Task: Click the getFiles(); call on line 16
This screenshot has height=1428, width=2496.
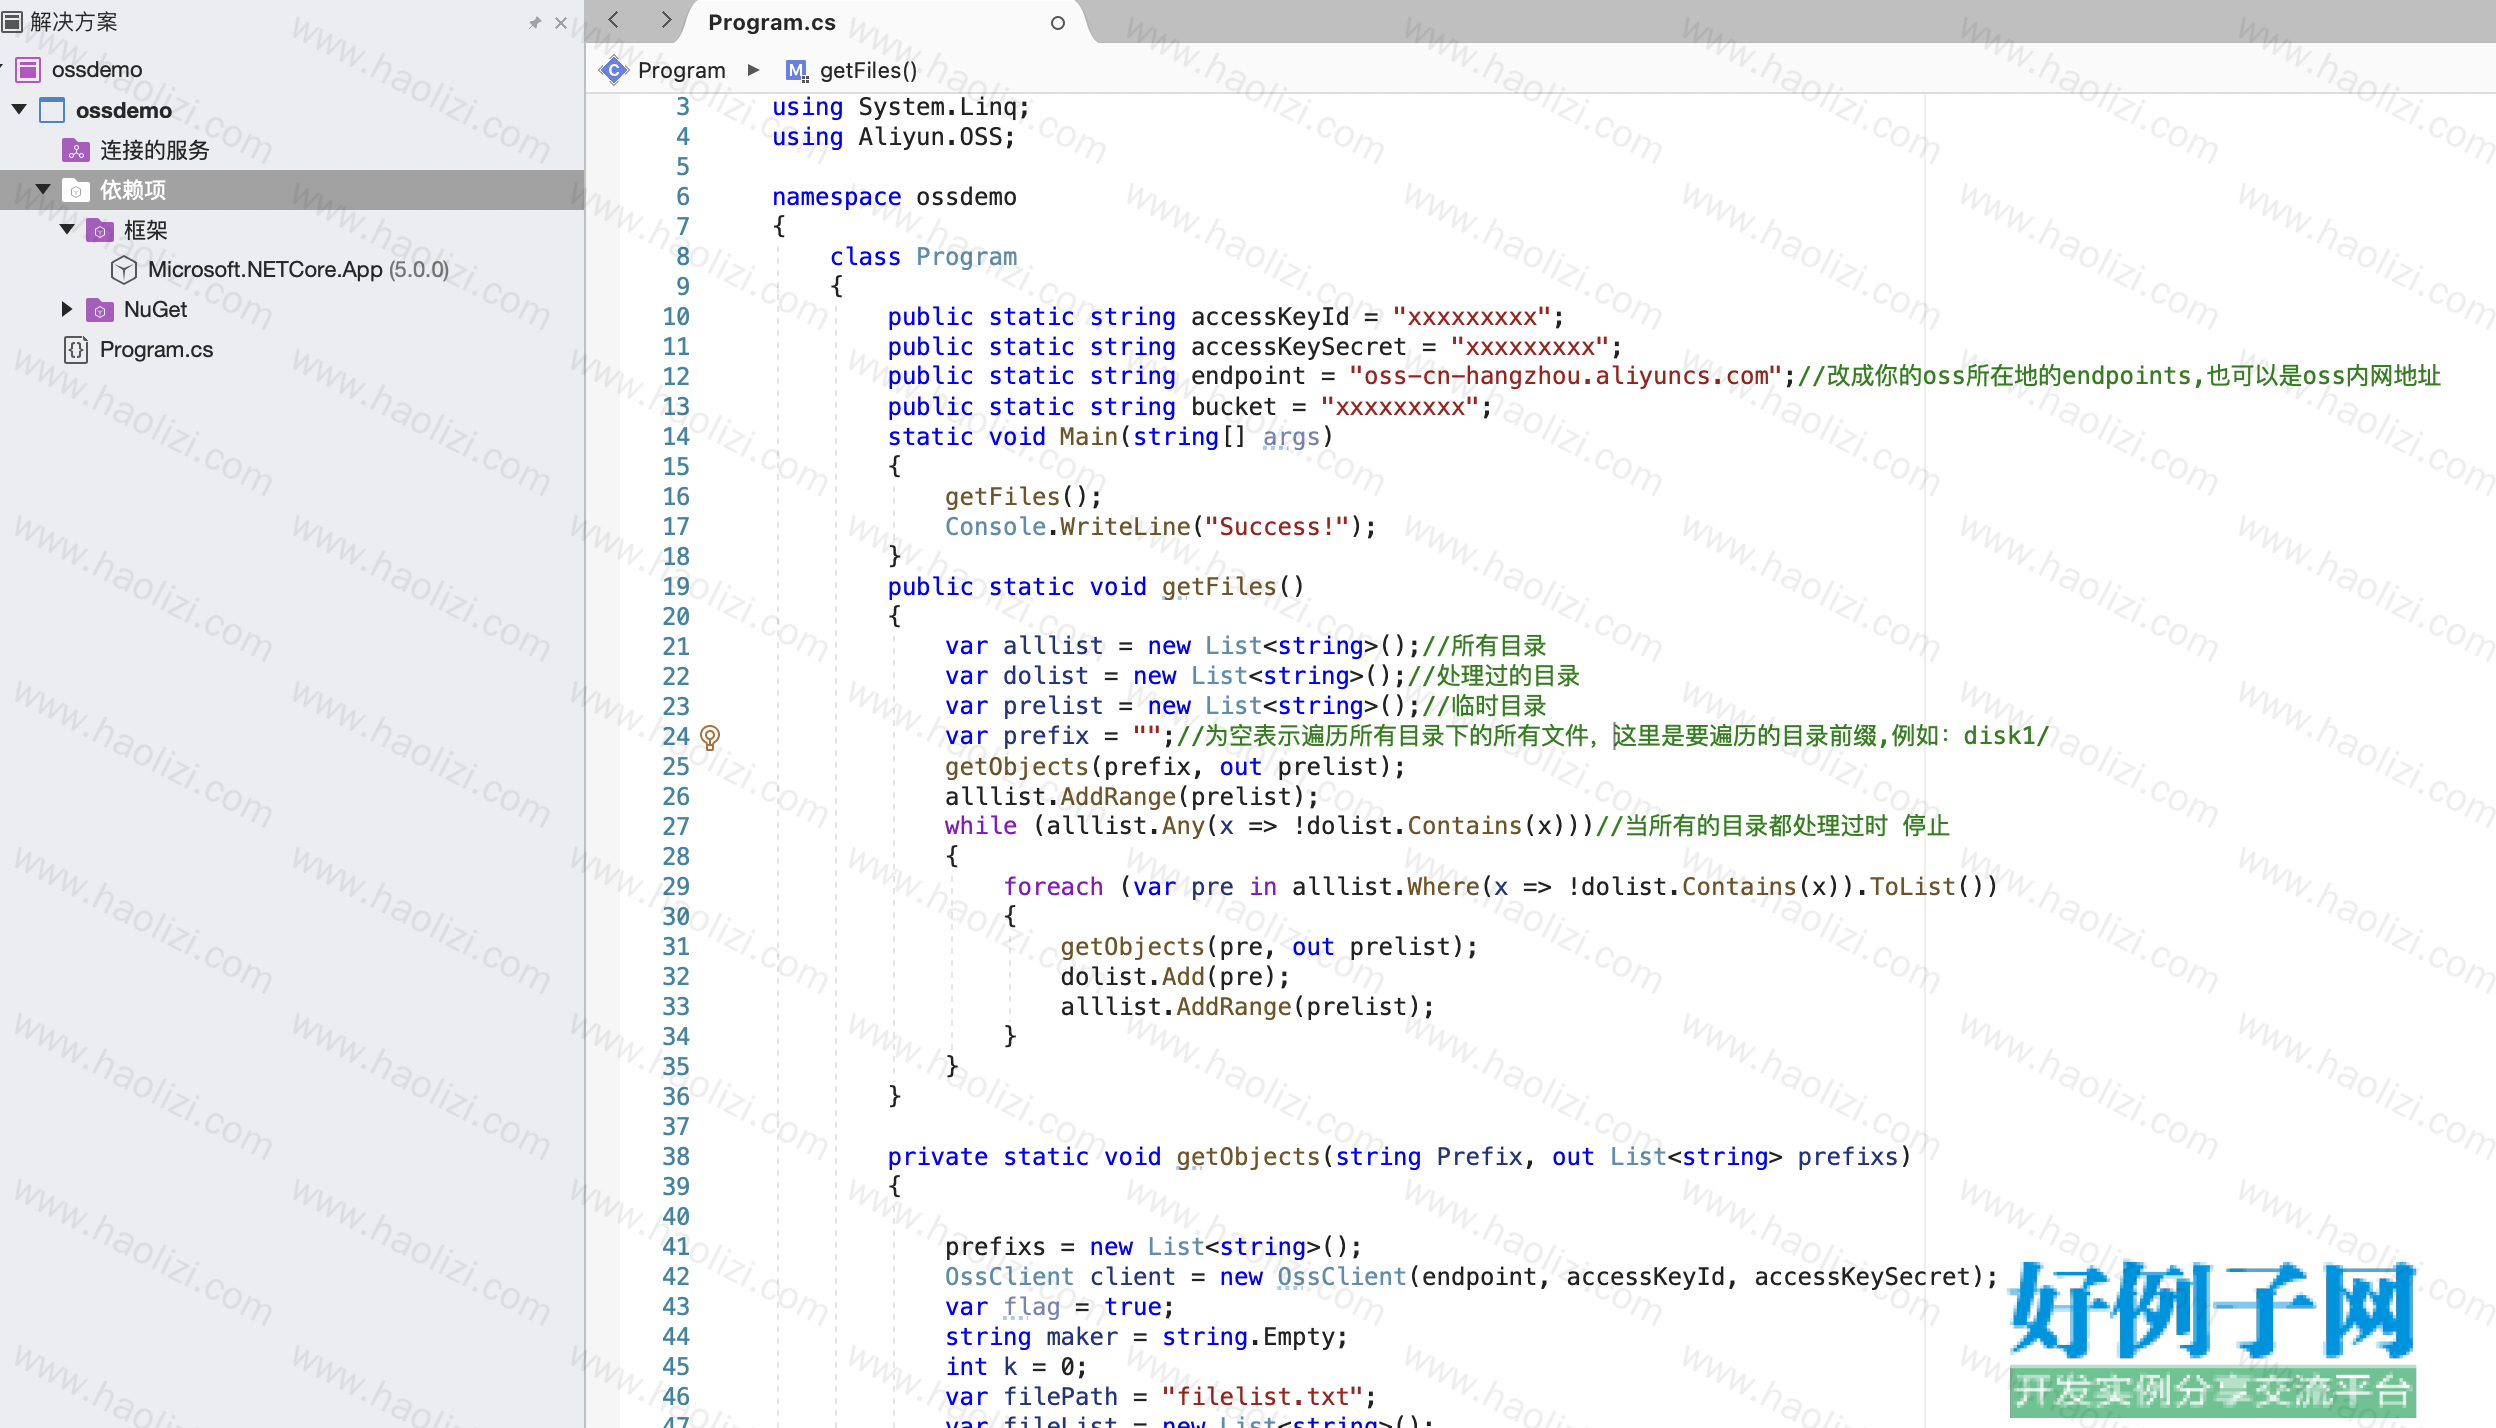Action: click(1023, 497)
